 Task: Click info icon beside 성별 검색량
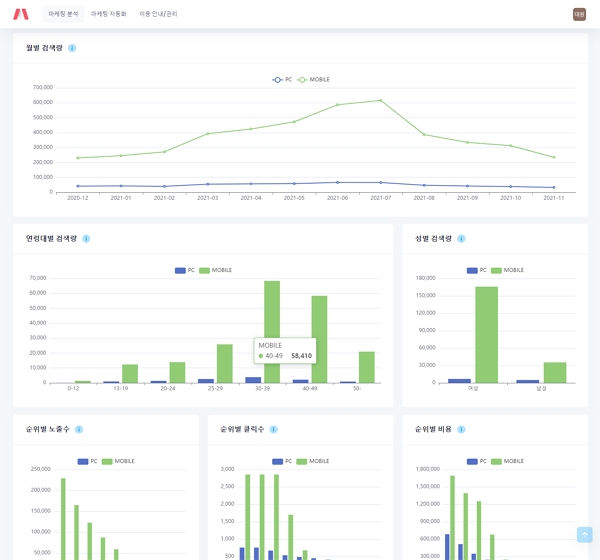461,239
